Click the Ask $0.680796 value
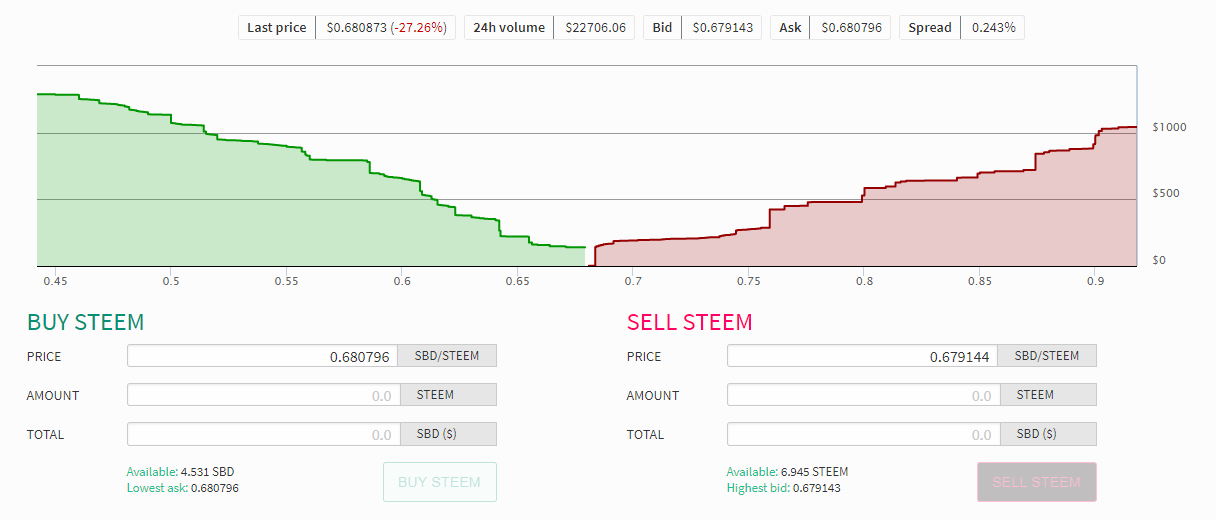Image resolution: width=1216 pixels, height=520 pixels. tap(851, 28)
